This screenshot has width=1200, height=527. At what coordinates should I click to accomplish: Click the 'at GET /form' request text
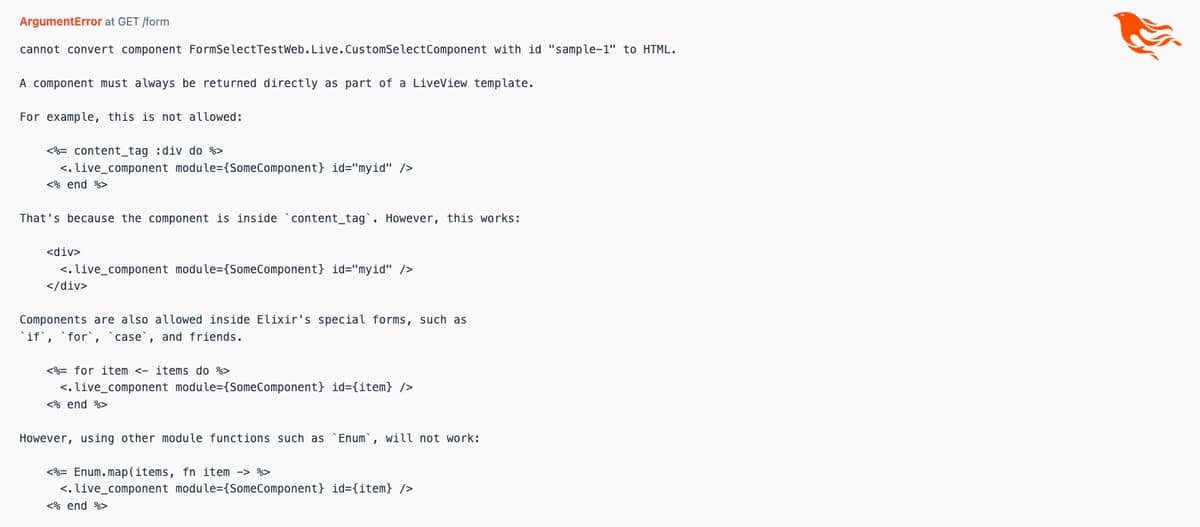(137, 21)
